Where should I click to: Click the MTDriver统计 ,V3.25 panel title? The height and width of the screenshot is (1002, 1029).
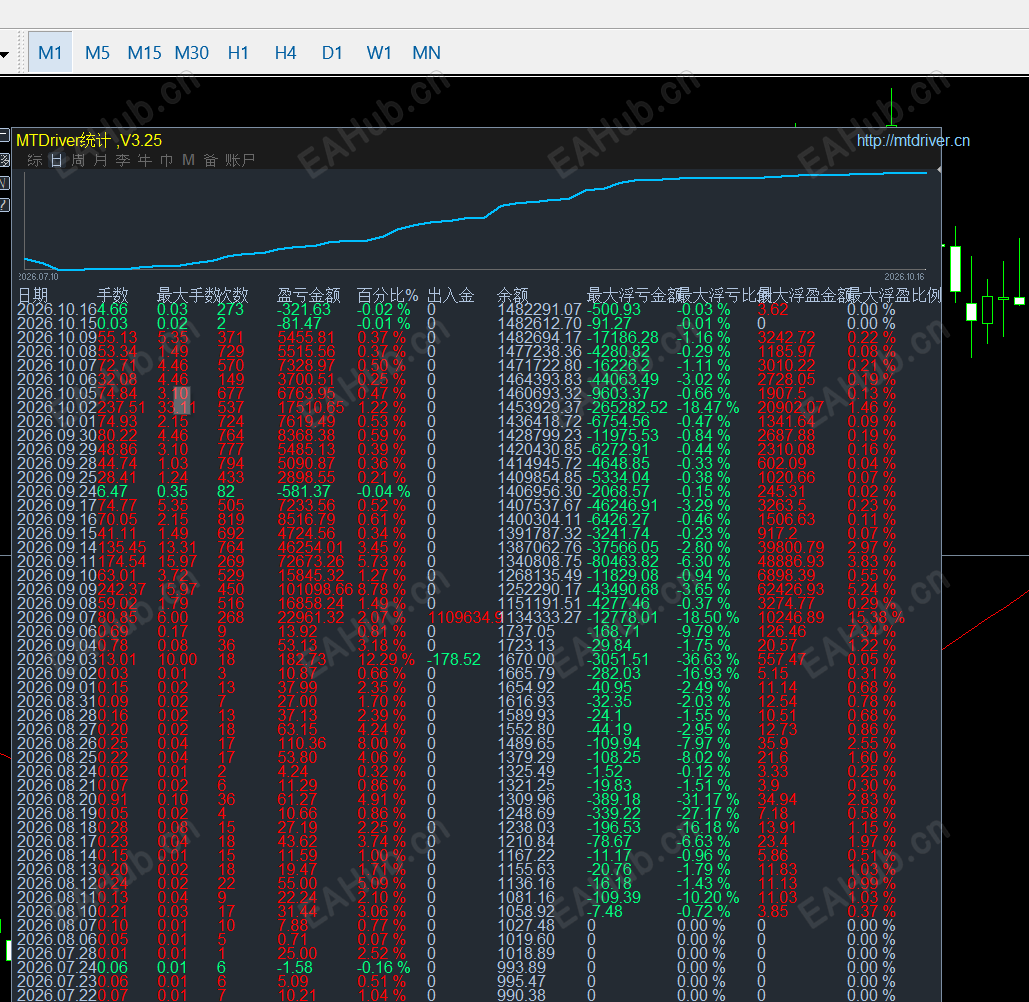tap(89, 140)
